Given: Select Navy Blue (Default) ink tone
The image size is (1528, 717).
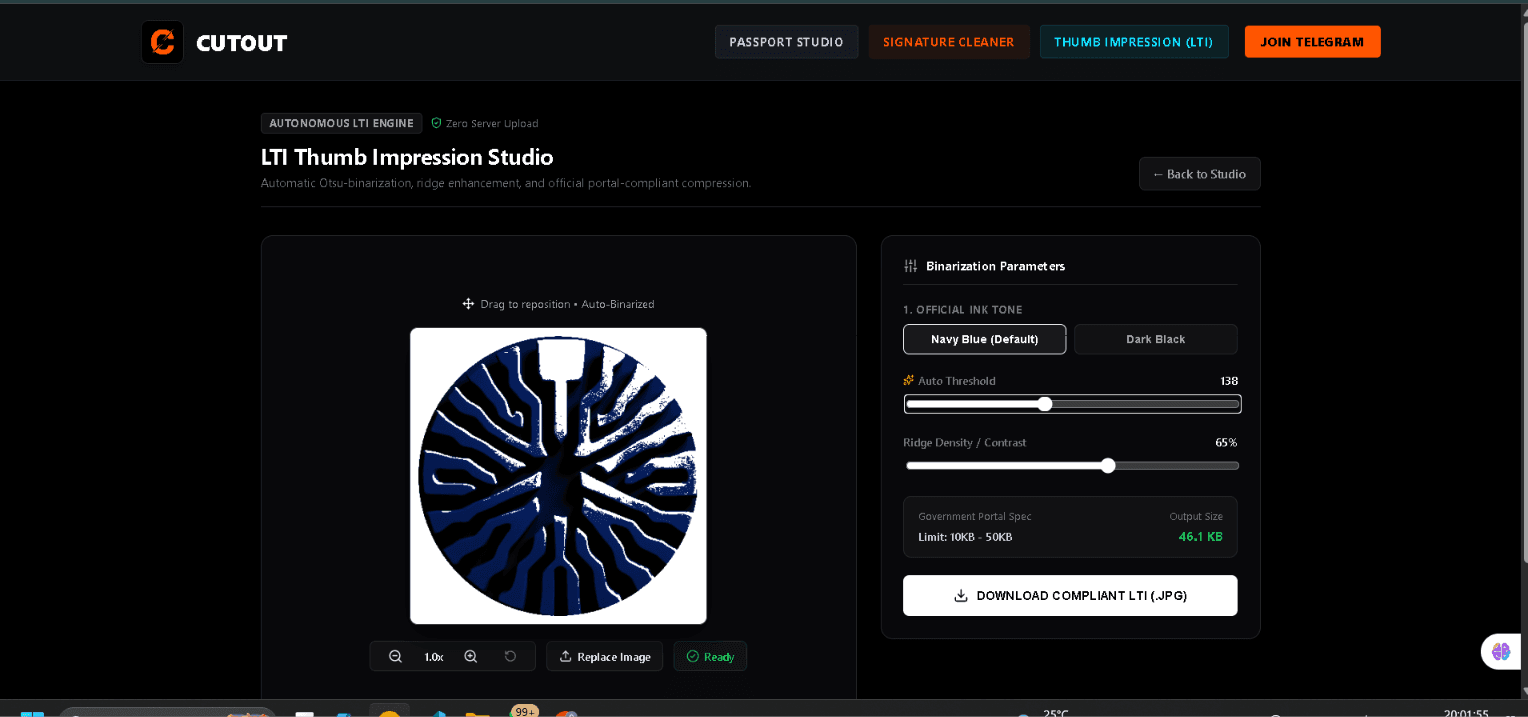Looking at the screenshot, I should coord(985,339).
